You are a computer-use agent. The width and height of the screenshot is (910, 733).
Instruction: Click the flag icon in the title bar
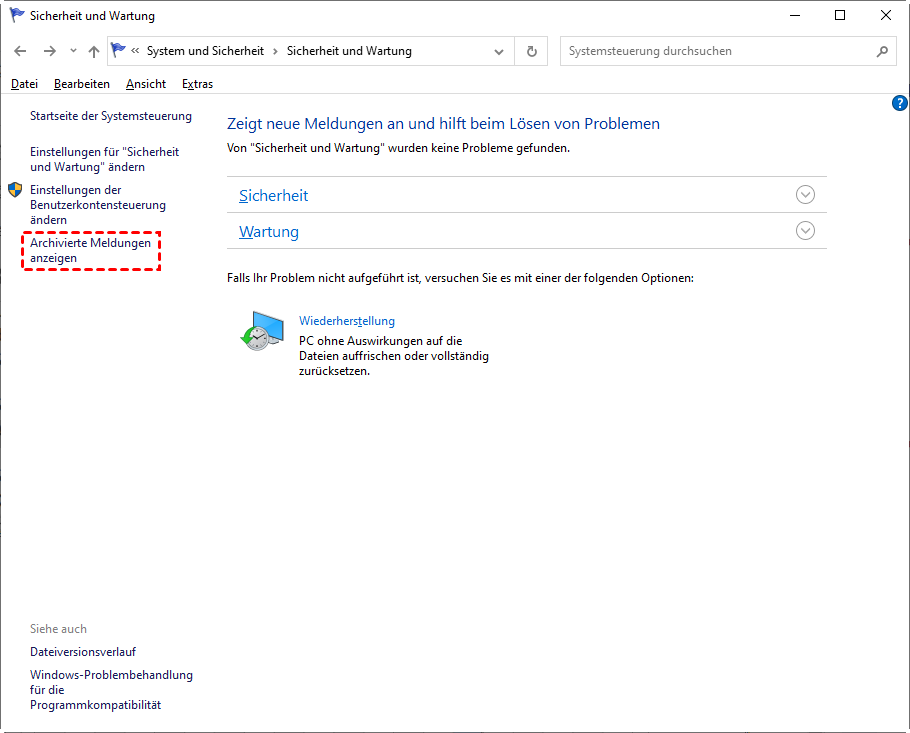(x=17, y=15)
